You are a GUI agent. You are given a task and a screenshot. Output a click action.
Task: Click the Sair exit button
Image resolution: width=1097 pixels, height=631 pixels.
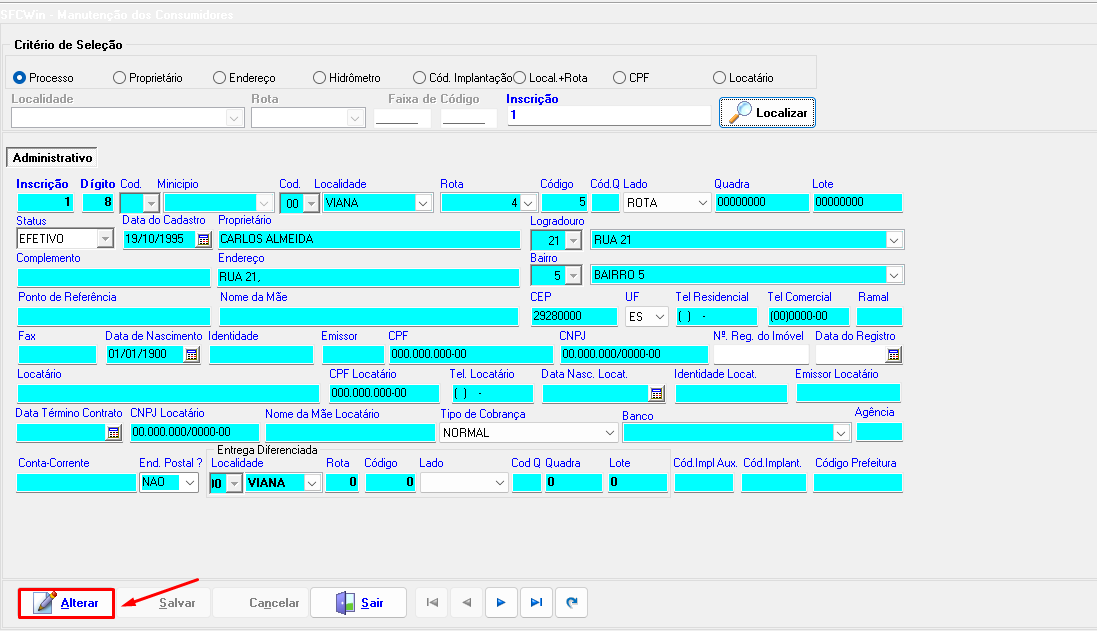click(358, 603)
